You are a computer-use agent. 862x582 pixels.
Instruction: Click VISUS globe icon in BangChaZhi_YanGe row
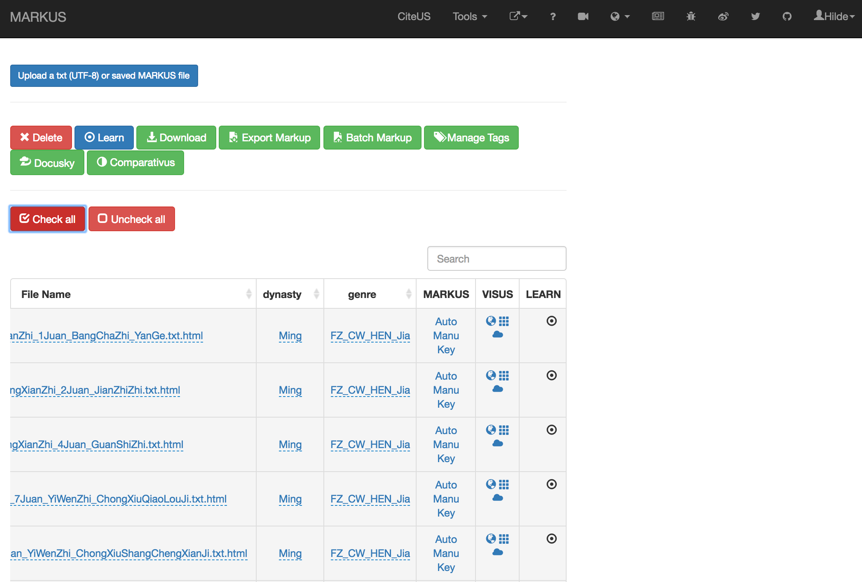pos(491,321)
